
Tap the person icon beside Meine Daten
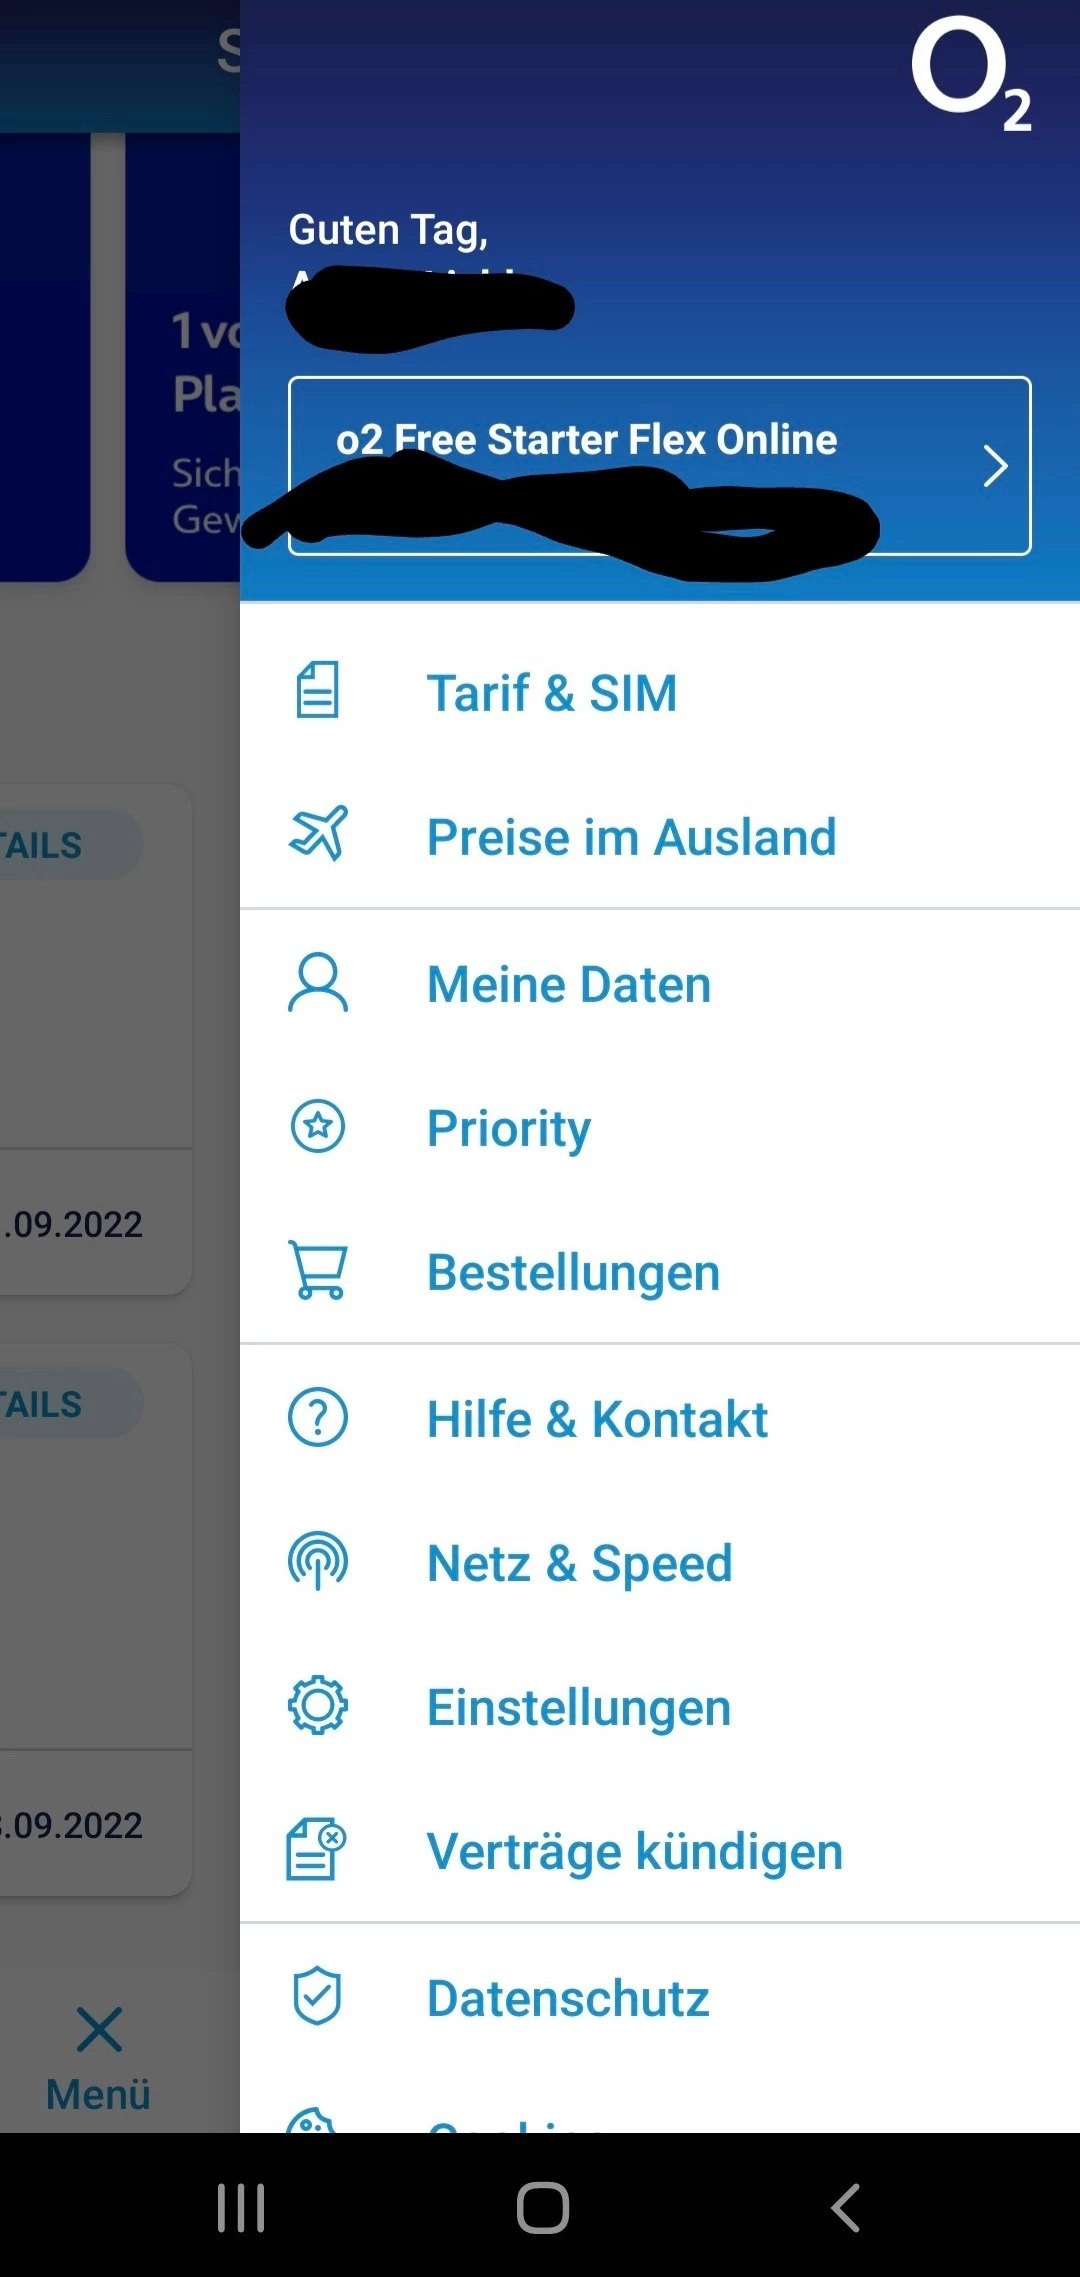tap(318, 983)
